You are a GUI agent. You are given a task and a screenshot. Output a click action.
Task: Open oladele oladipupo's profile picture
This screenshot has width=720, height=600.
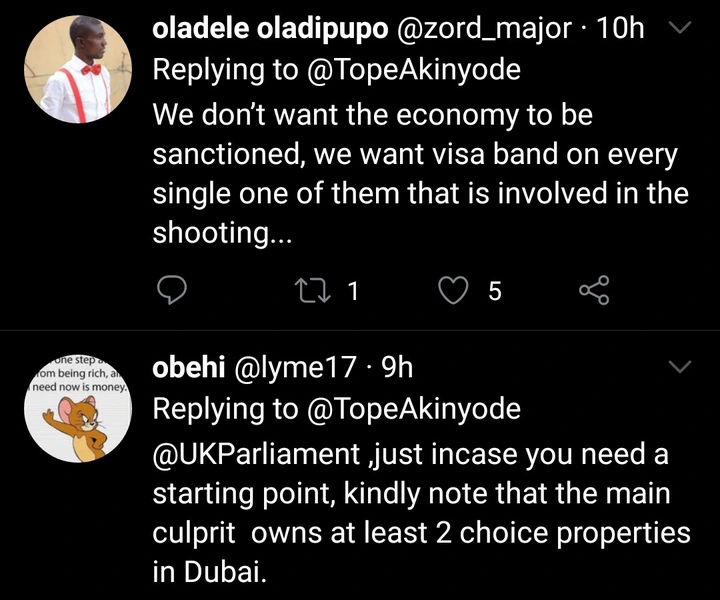click(77, 70)
